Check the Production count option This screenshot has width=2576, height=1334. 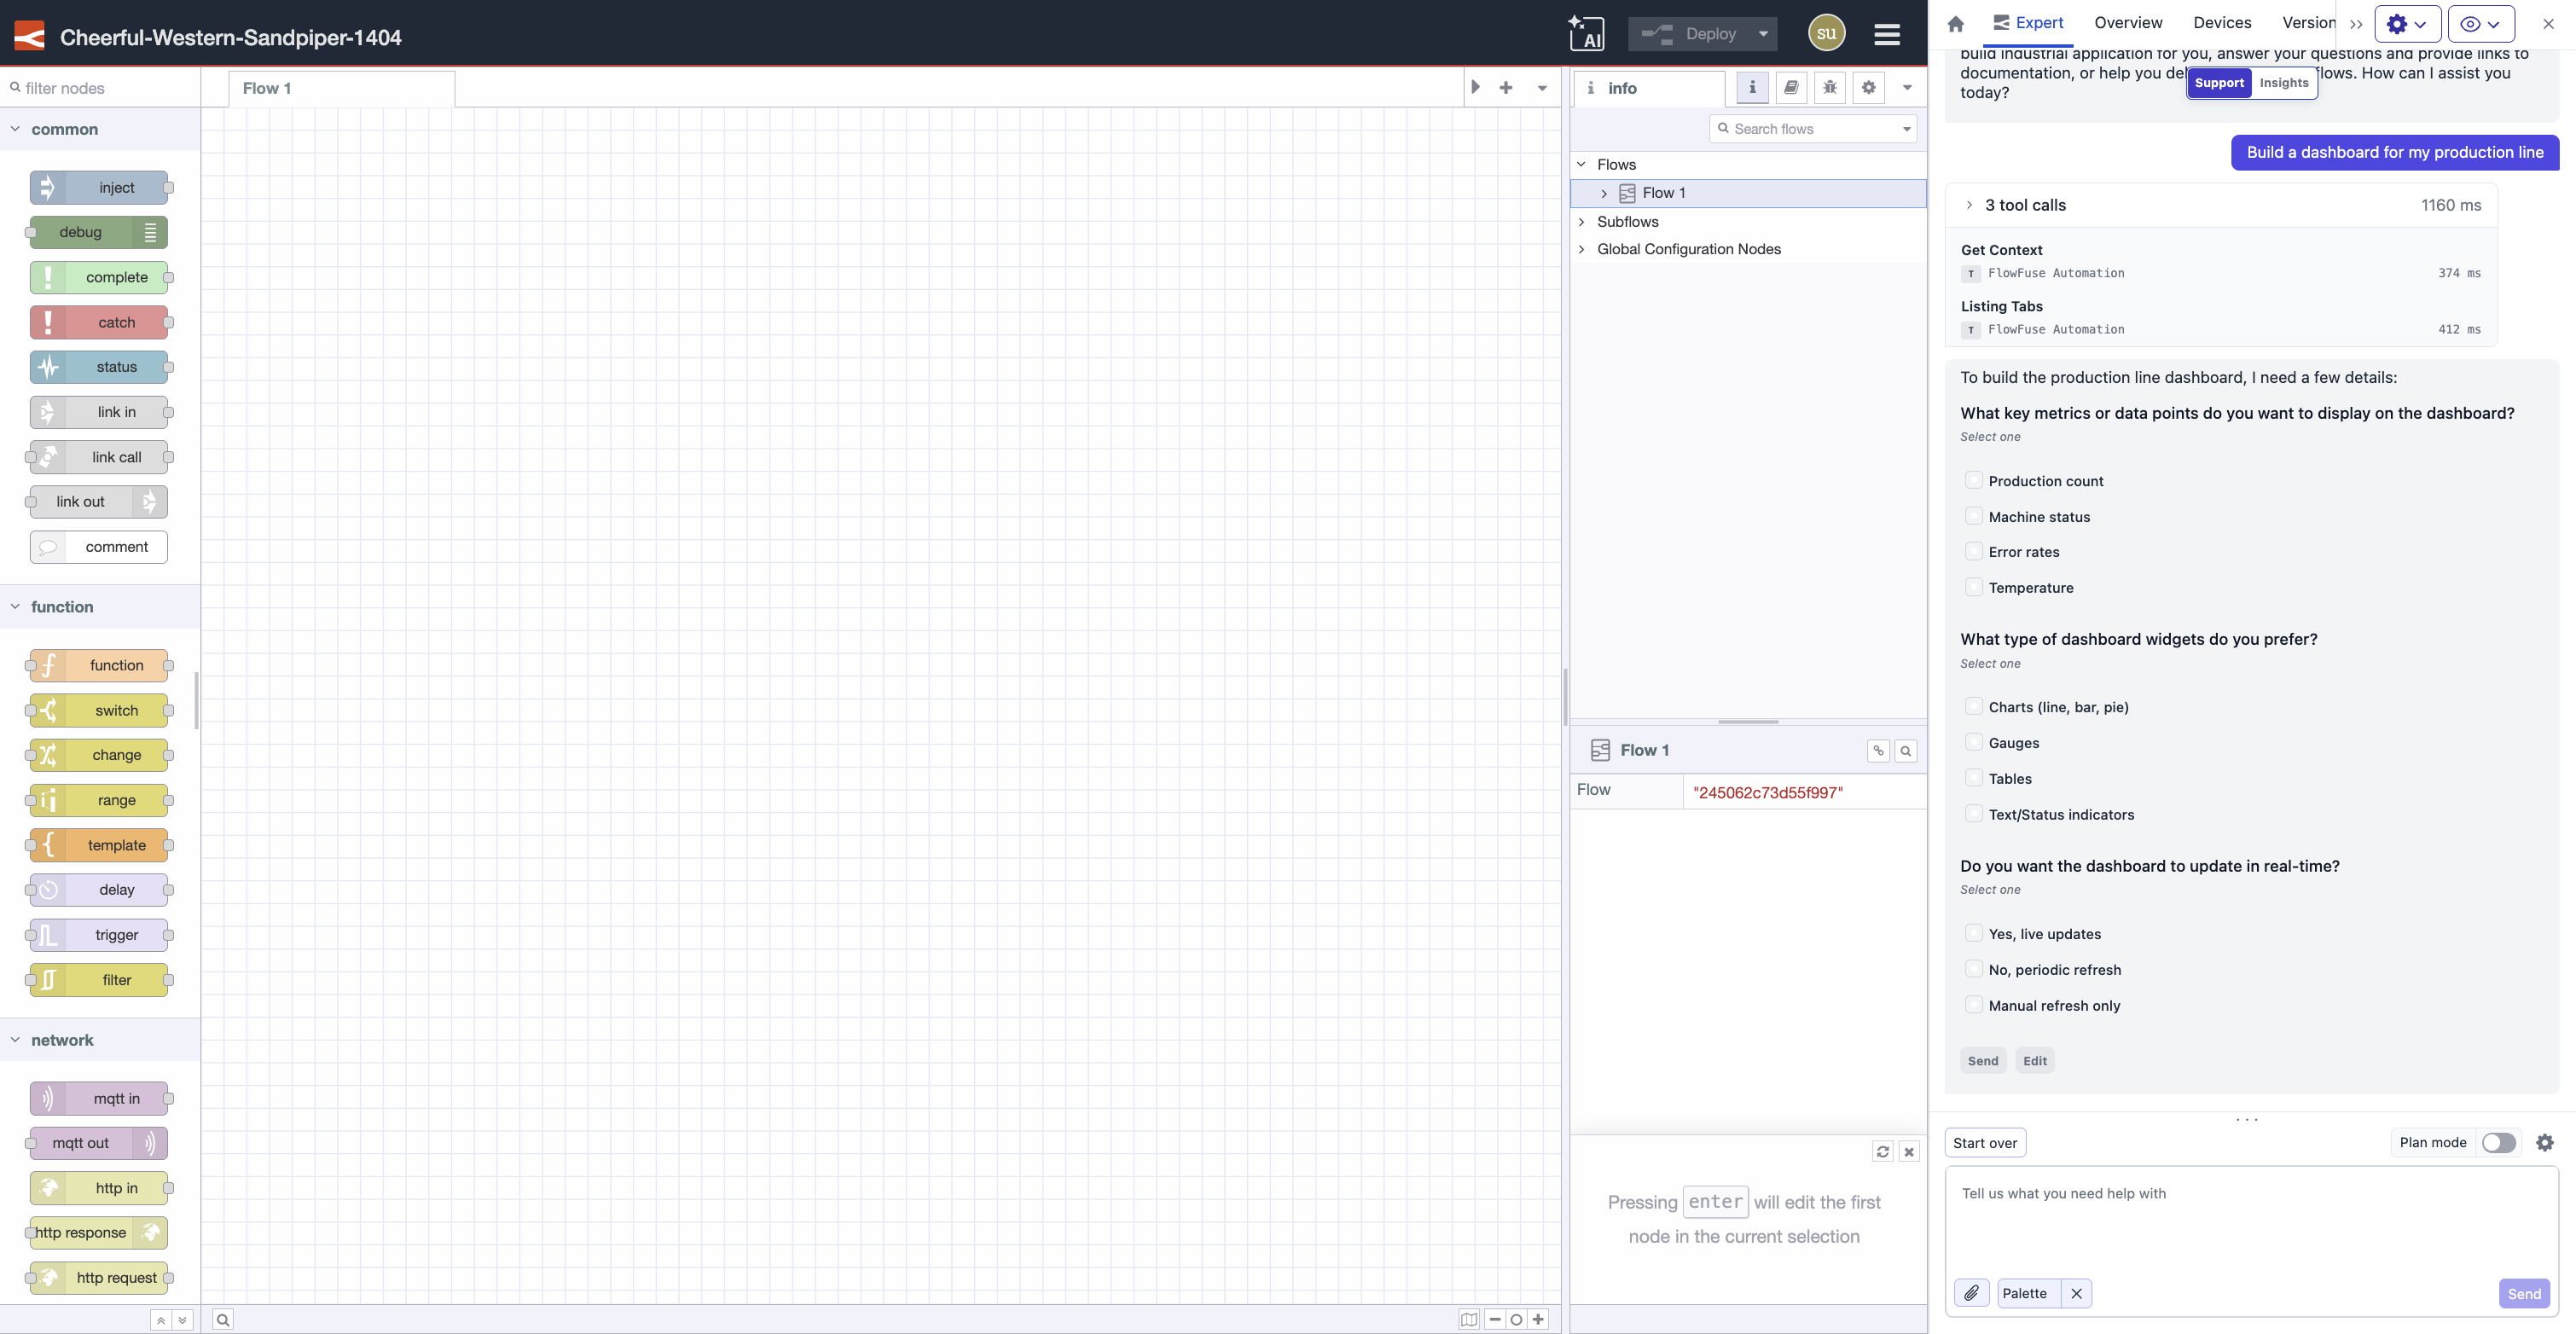(x=1974, y=480)
